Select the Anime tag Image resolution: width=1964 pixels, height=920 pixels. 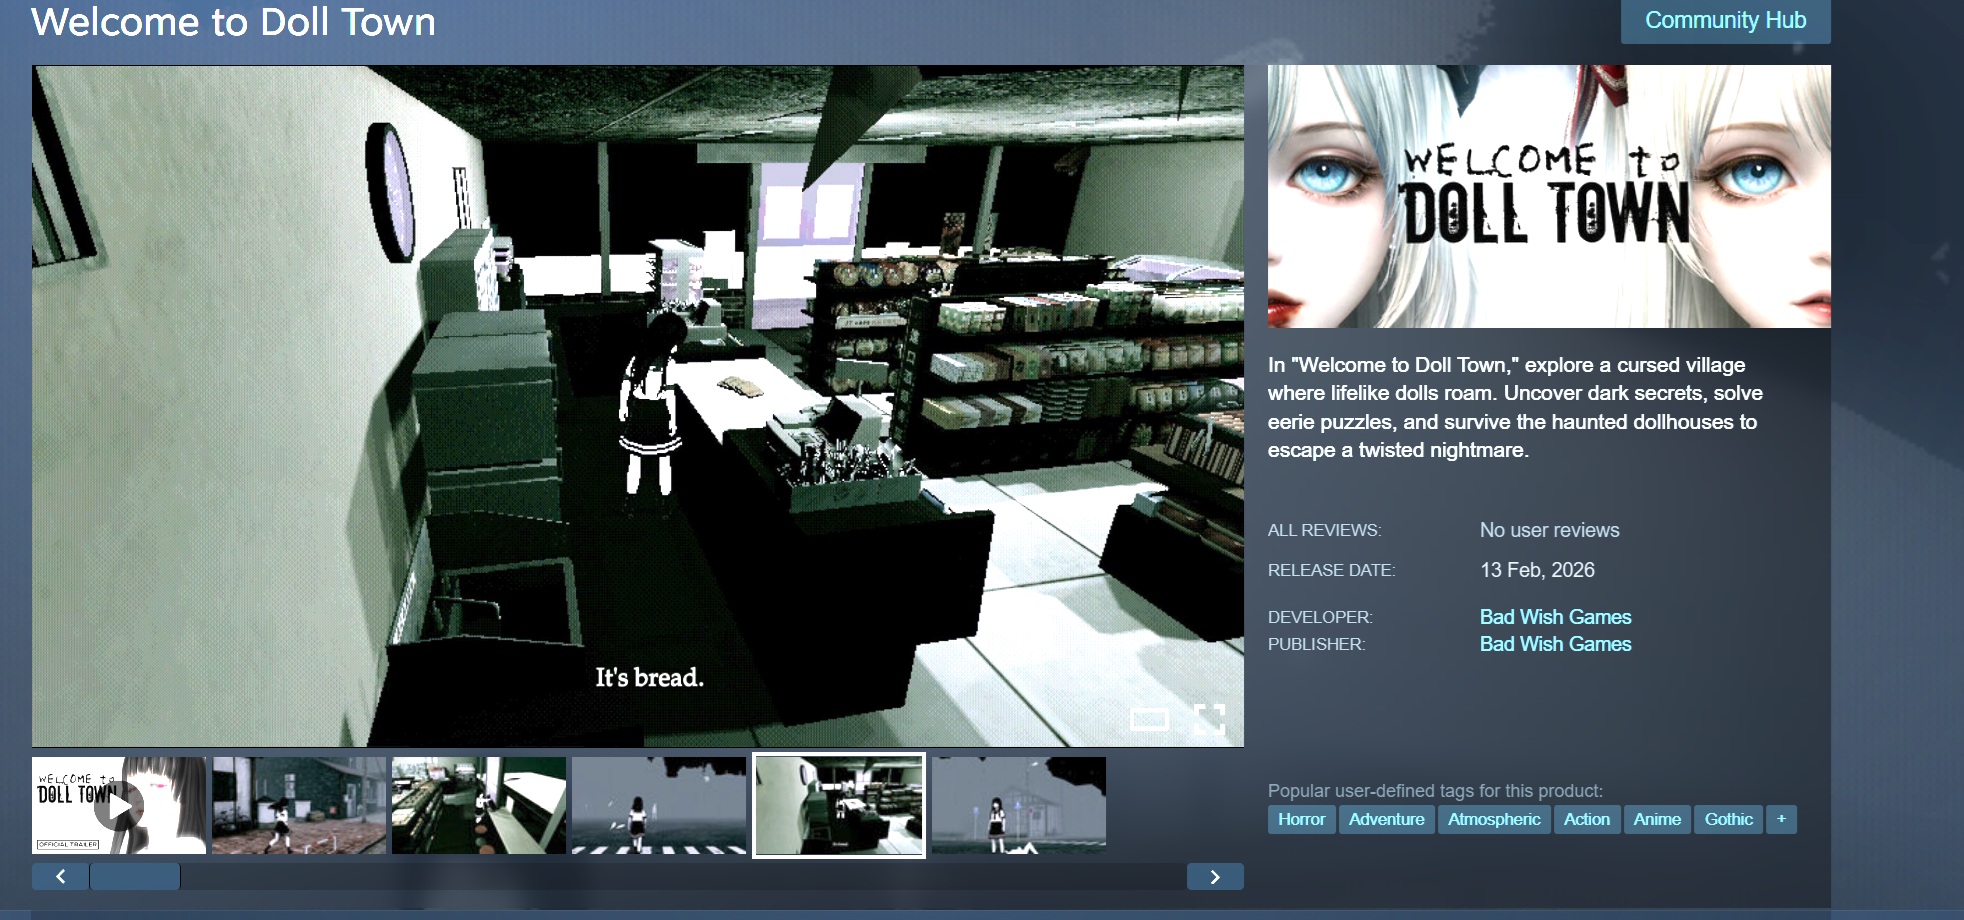[1657, 819]
